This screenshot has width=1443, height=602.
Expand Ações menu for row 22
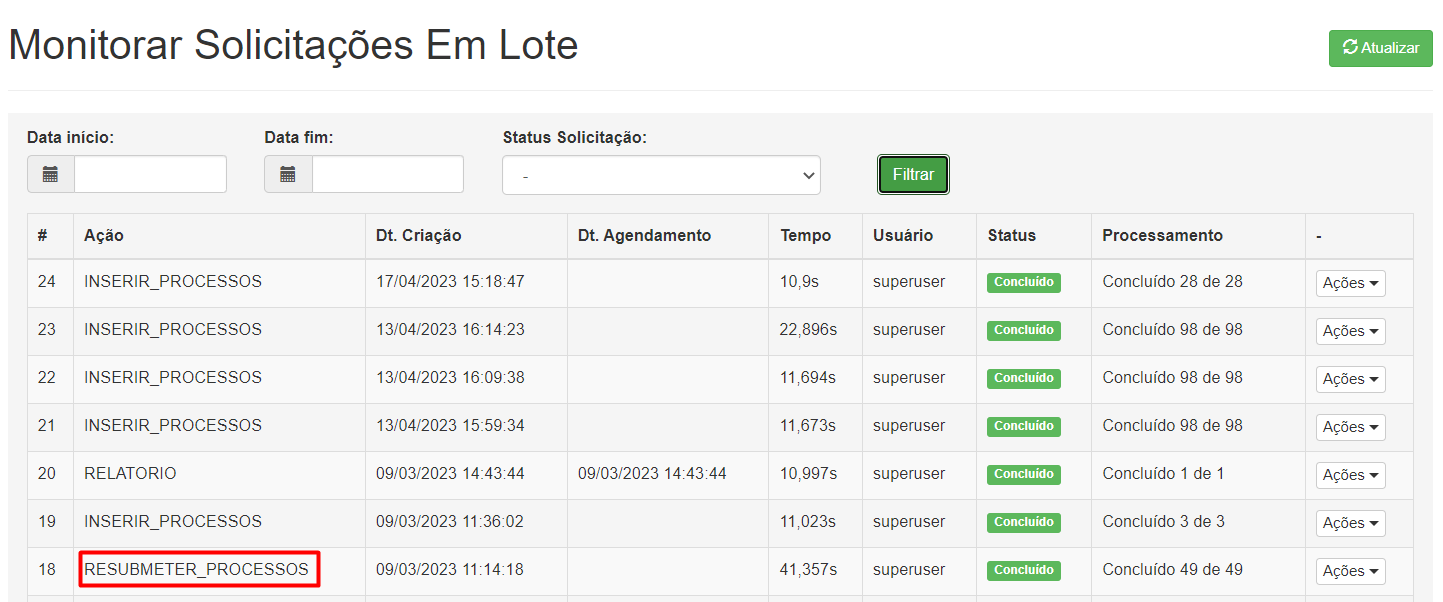[1350, 379]
